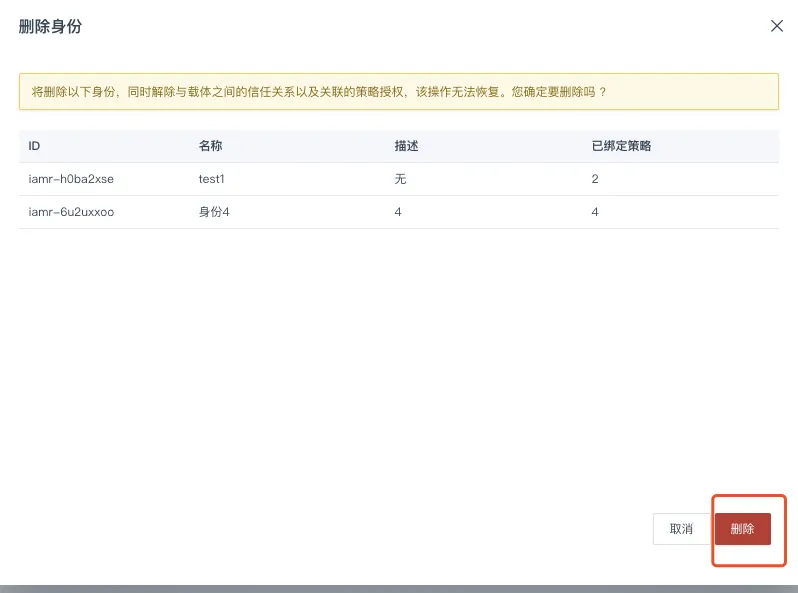Screen dimensions: 798x593
Task: Click the 名称 column header
Action: [x=210, y=146]
